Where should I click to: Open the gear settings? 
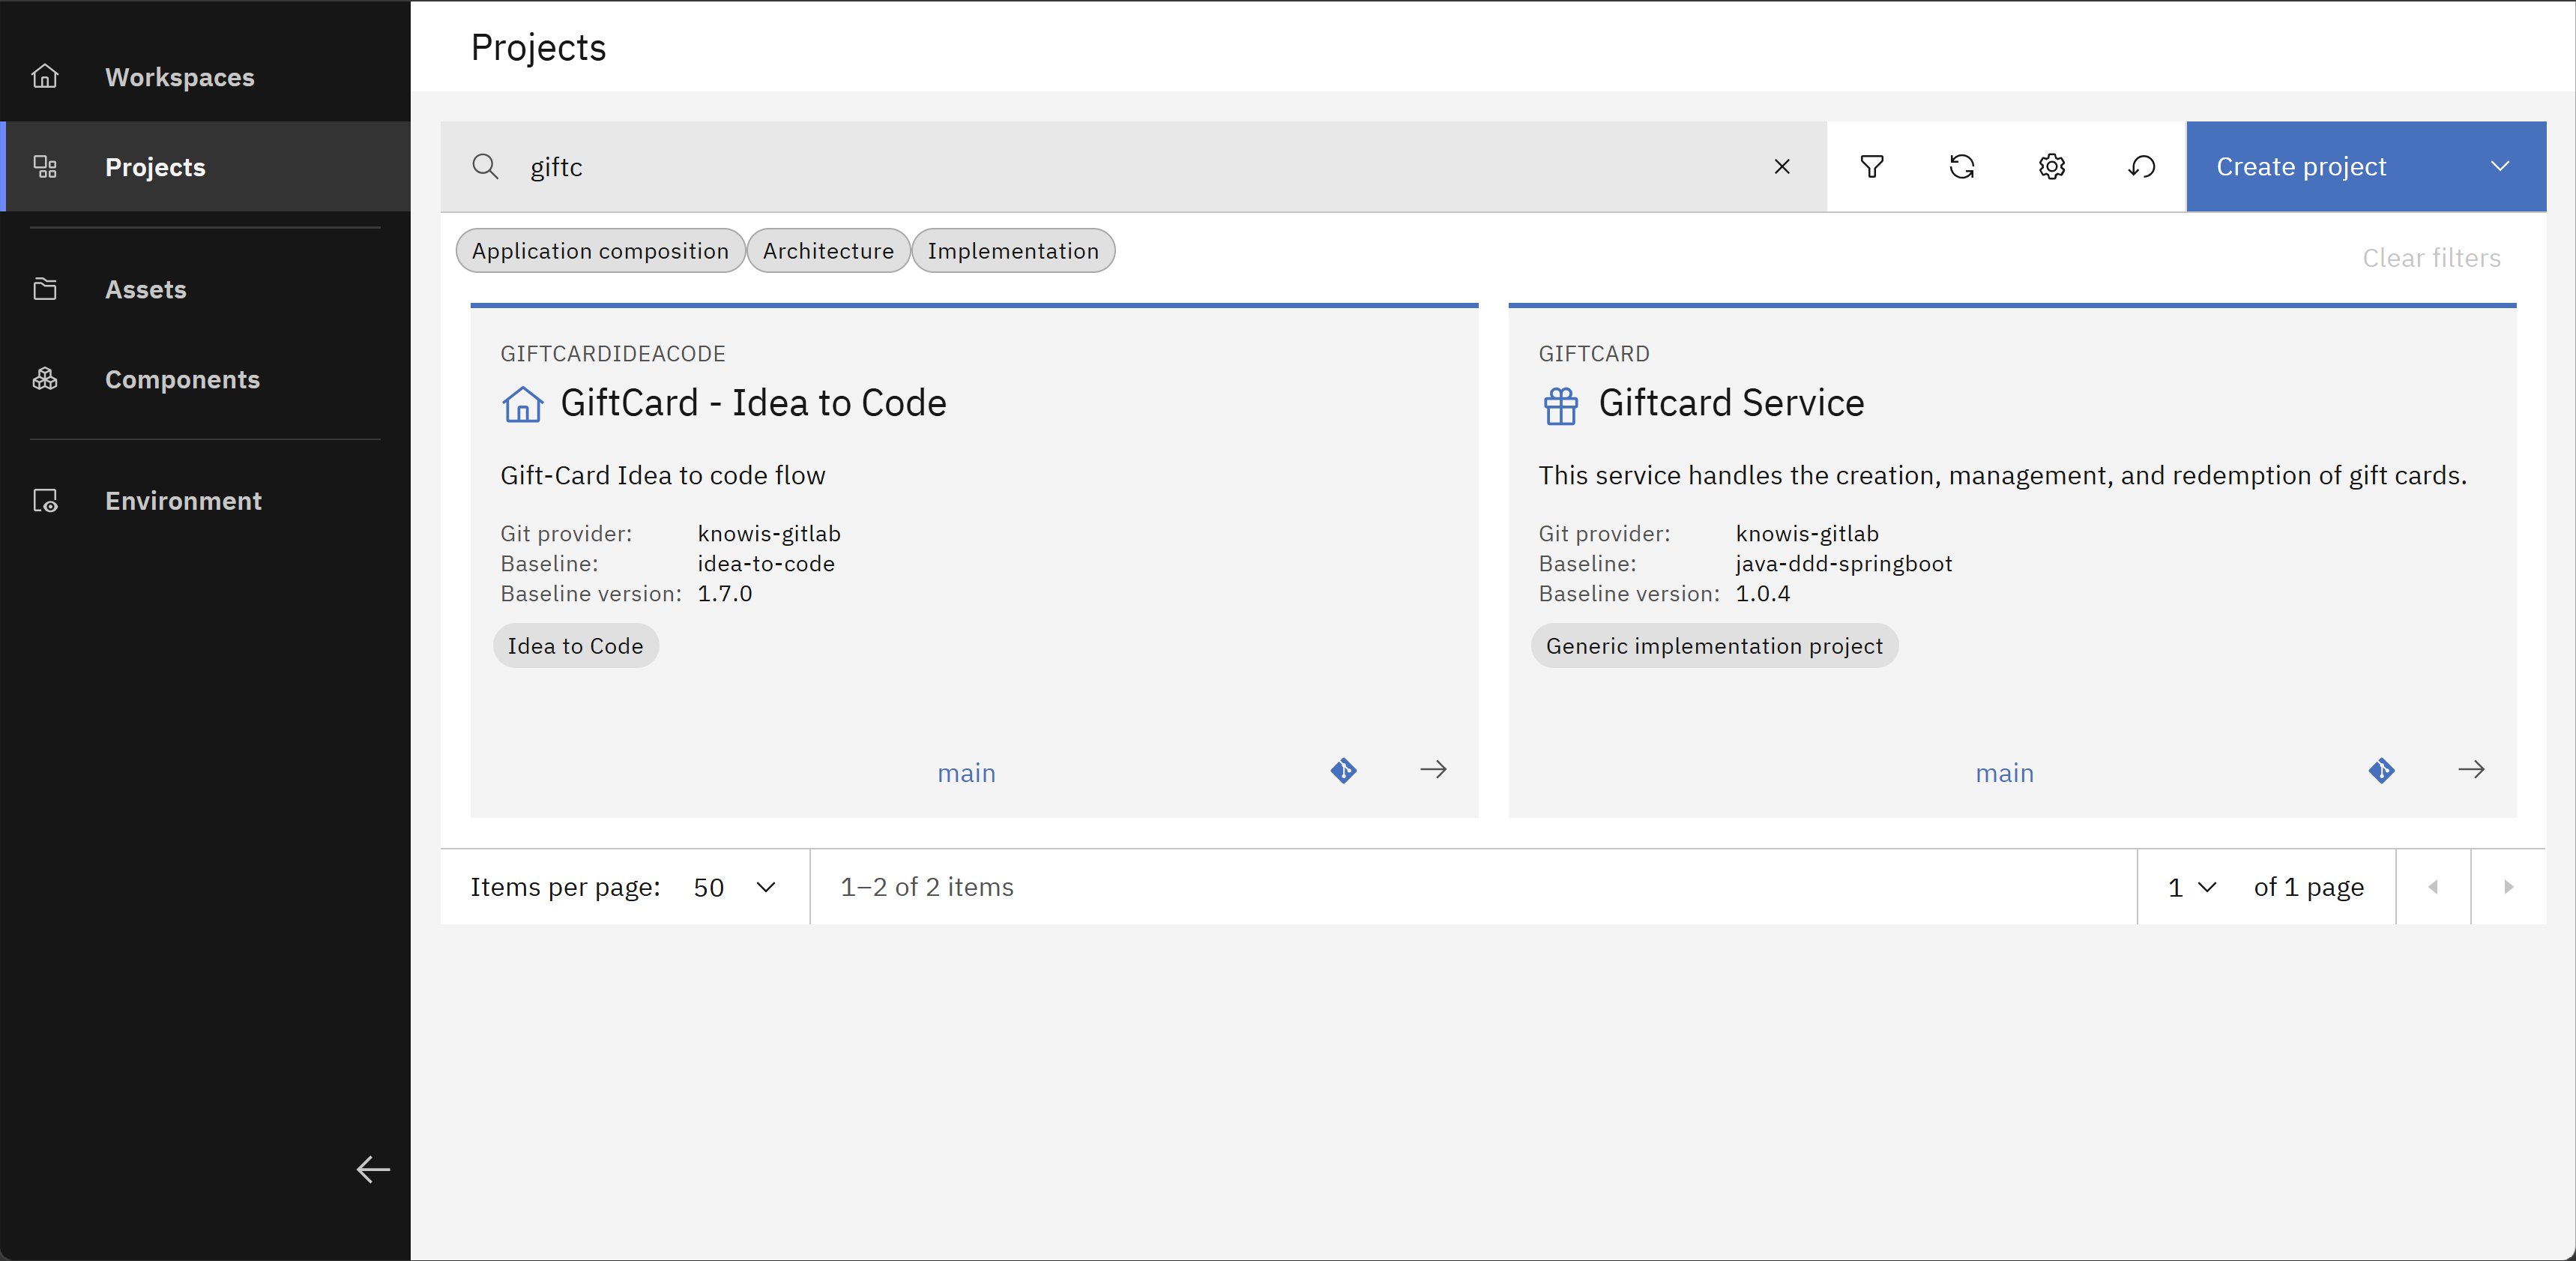[x=2052, y=167]
